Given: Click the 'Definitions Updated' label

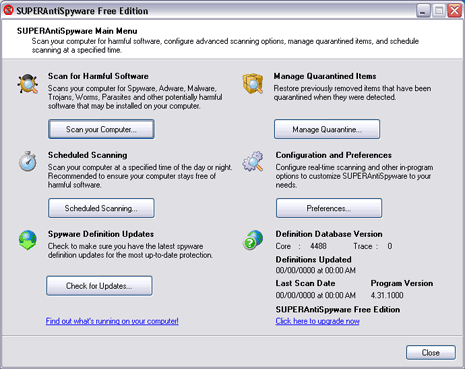Looking at the screenshot, I should 313,260.
